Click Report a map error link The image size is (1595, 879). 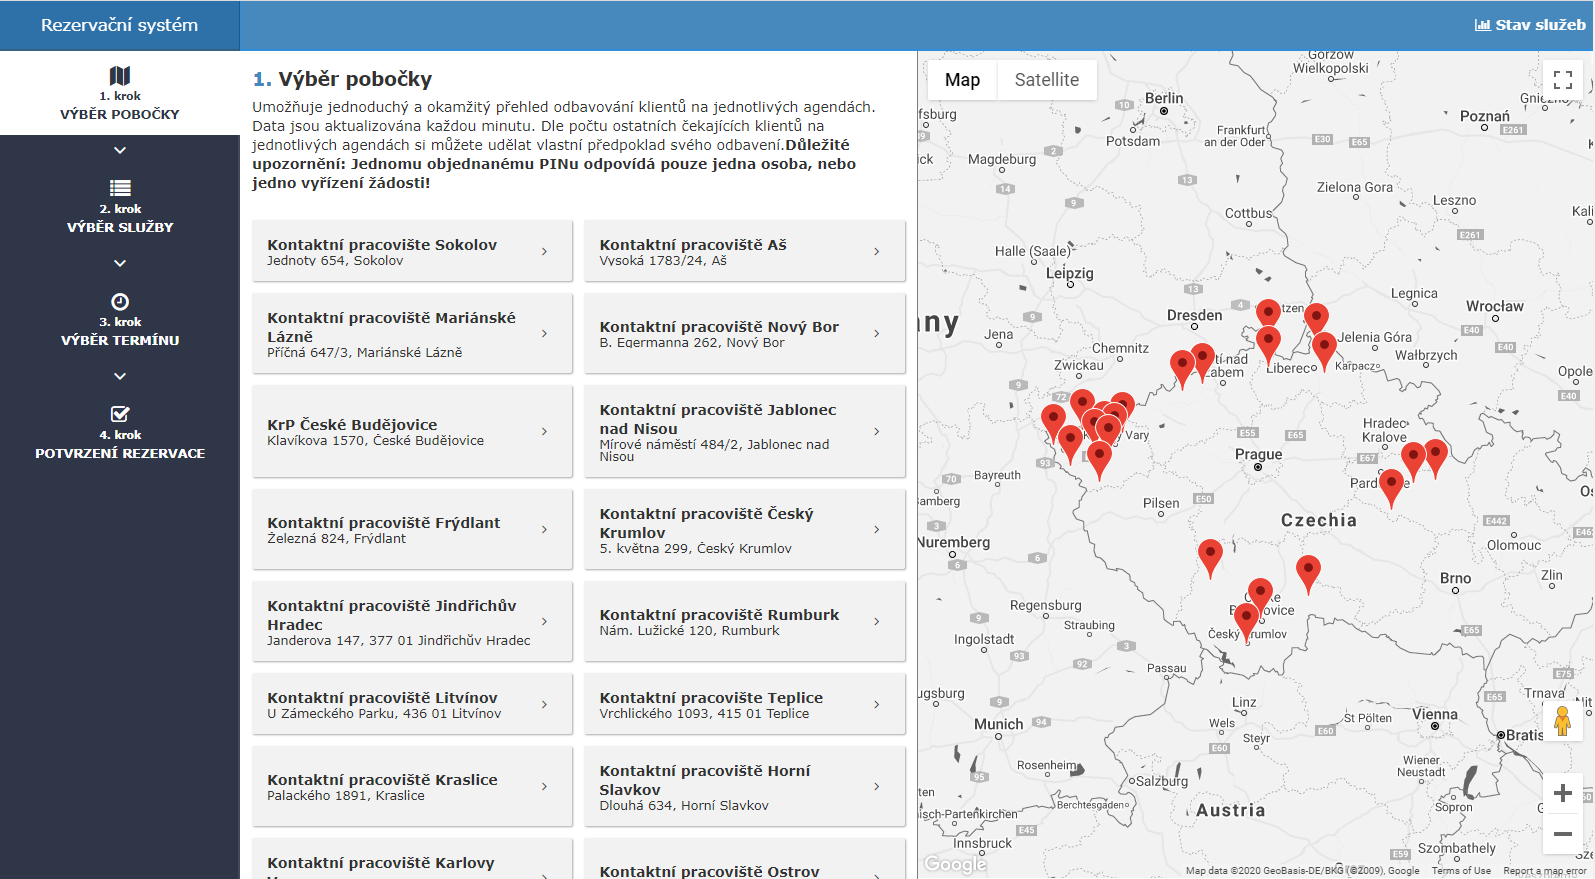[1545, 871]
